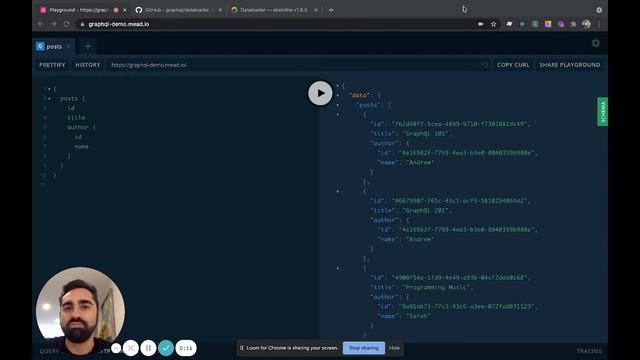This screenshot has width=640, height=360.
Task: Collapse the GraphQL 201 post object
Action: click(338, 191)
